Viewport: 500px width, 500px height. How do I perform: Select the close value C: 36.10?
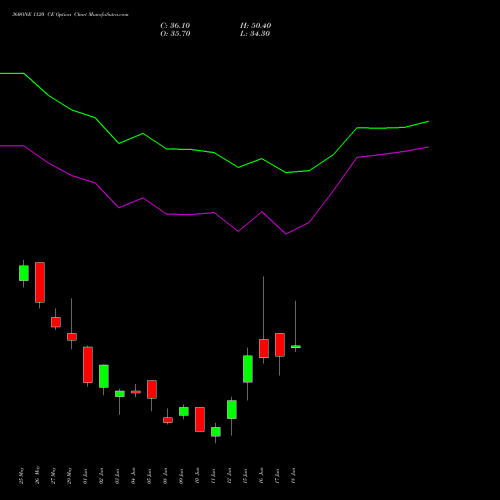click(x=175, y=26)
